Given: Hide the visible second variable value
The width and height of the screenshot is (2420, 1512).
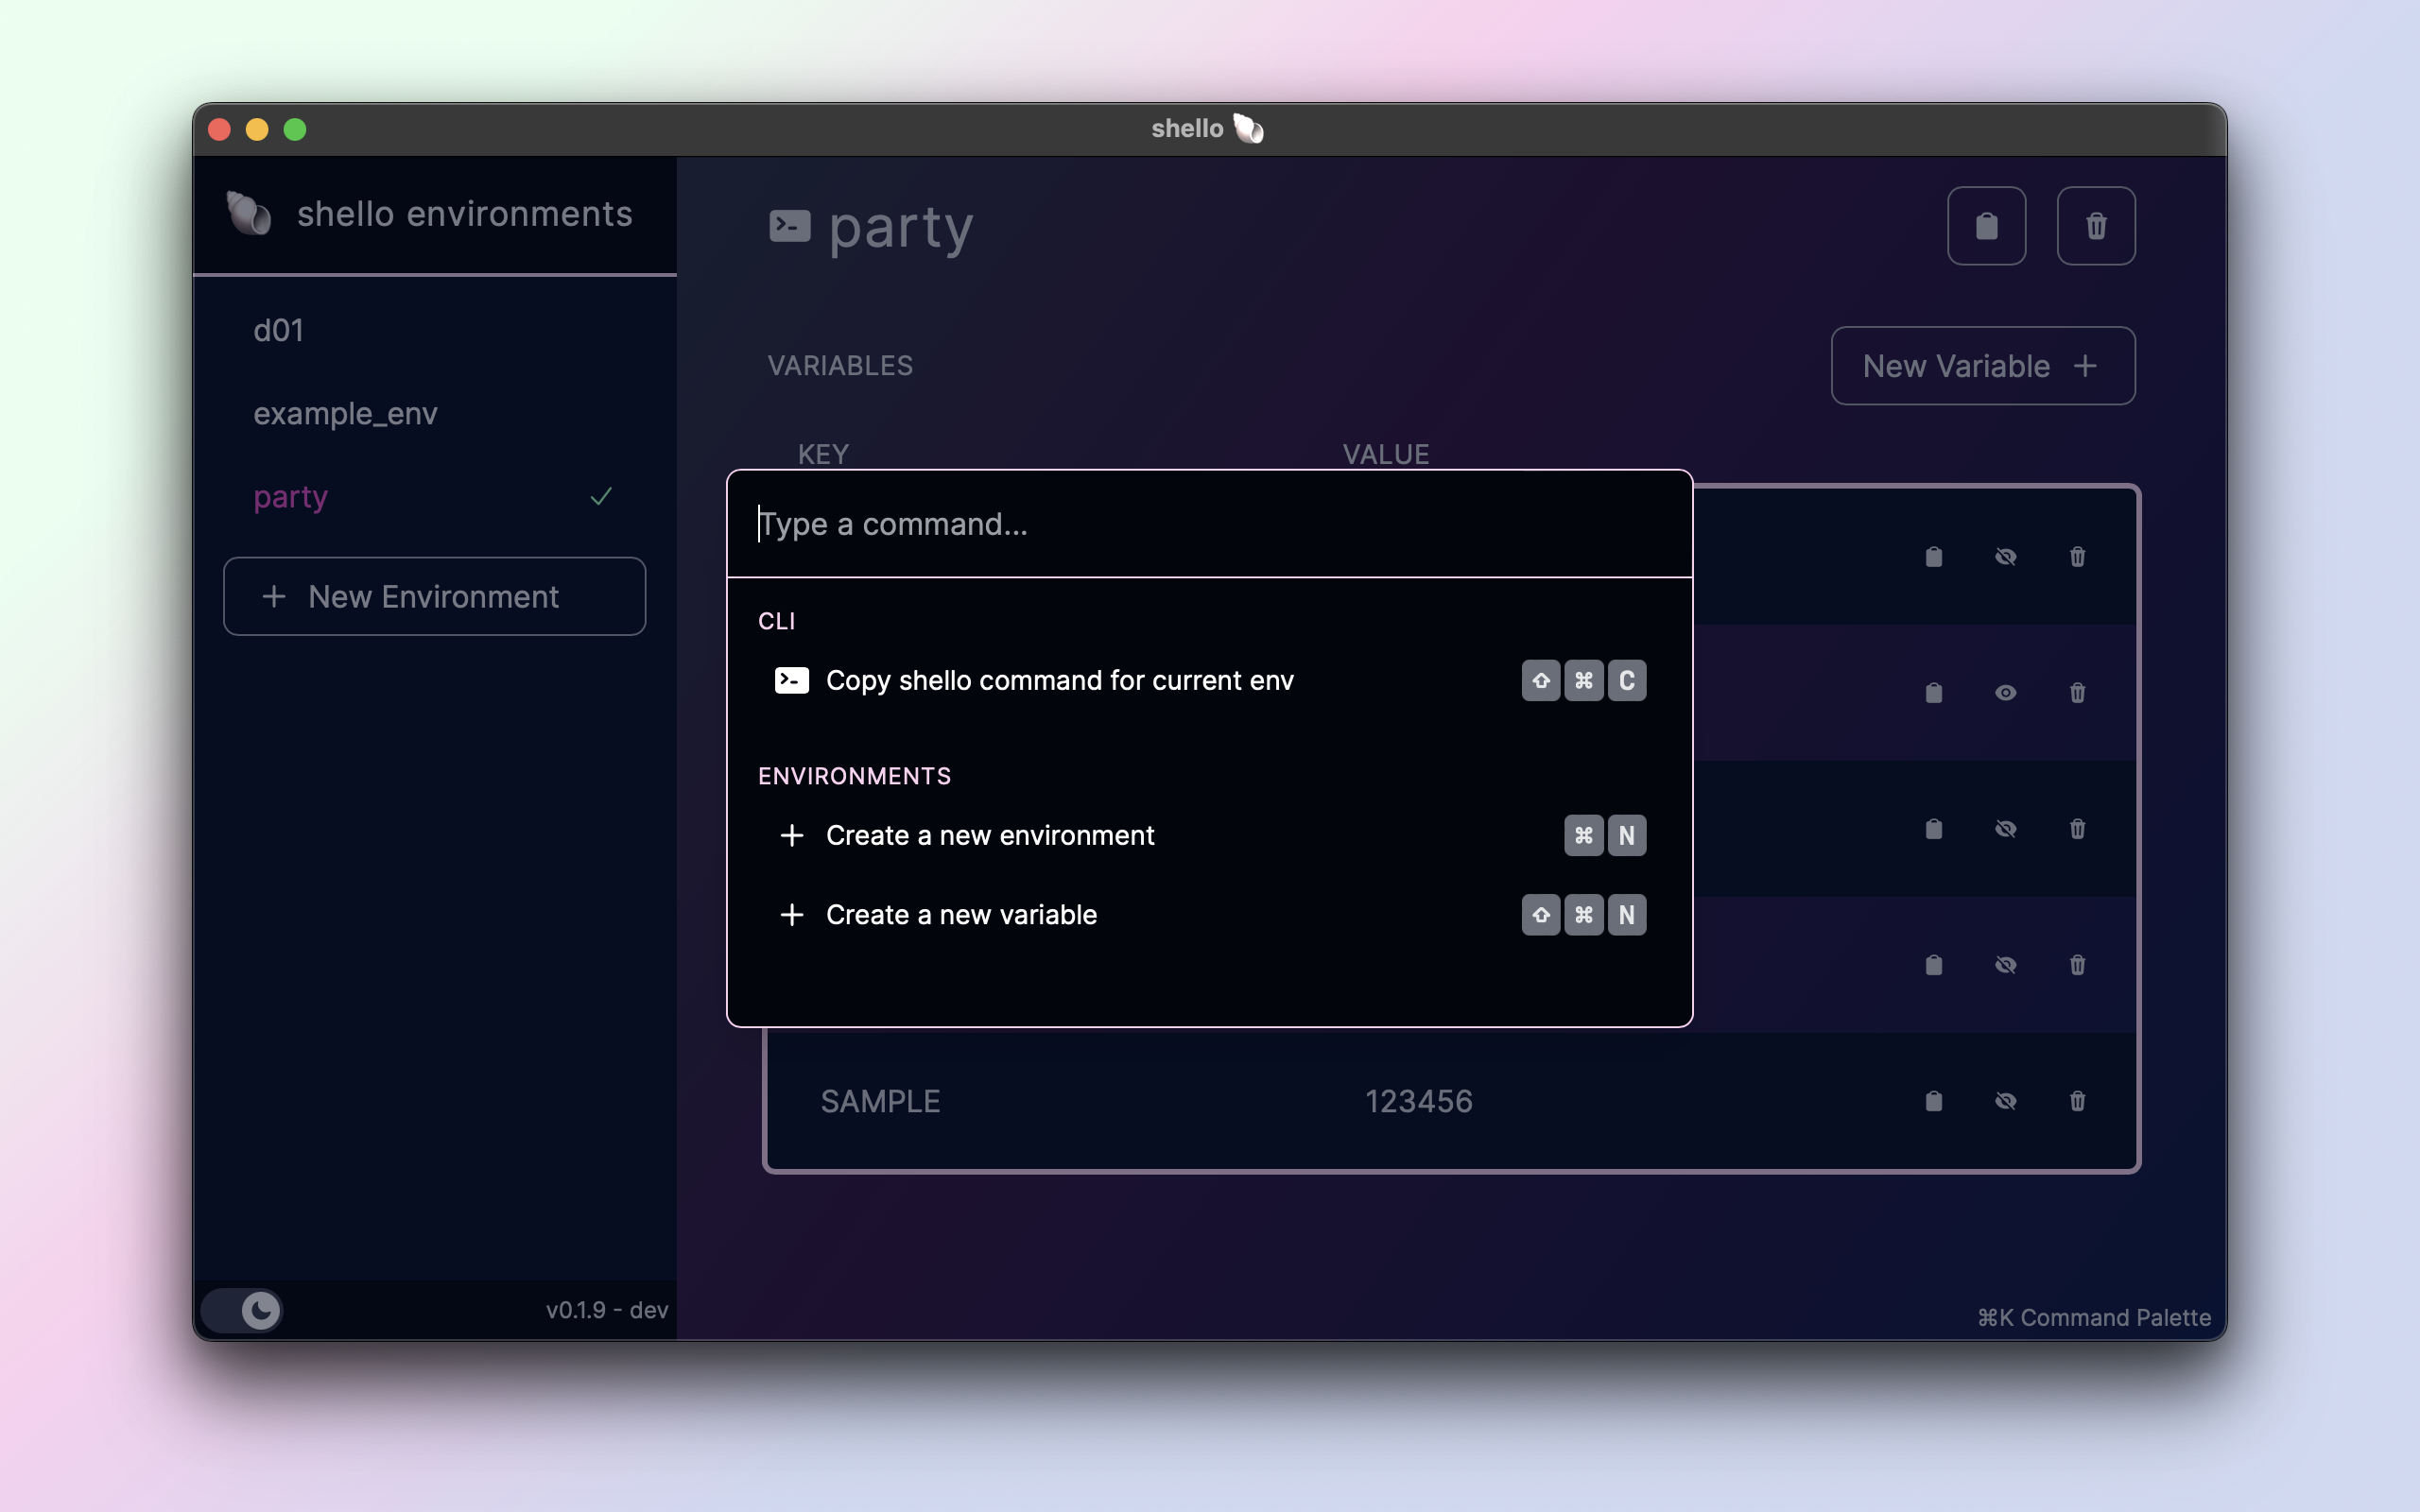Looking at the screenshot, I should [2005, 693].
